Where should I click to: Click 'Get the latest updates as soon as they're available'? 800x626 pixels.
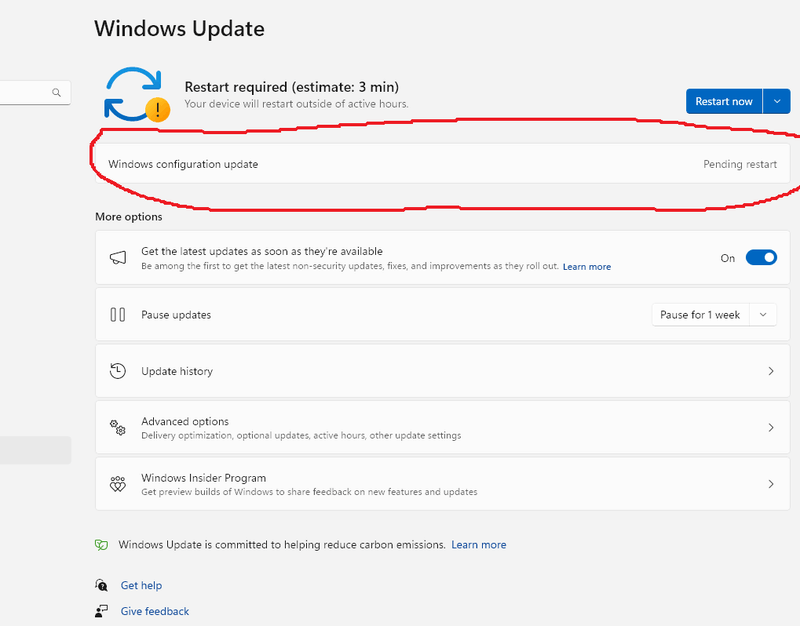click(x=262, y=252)
